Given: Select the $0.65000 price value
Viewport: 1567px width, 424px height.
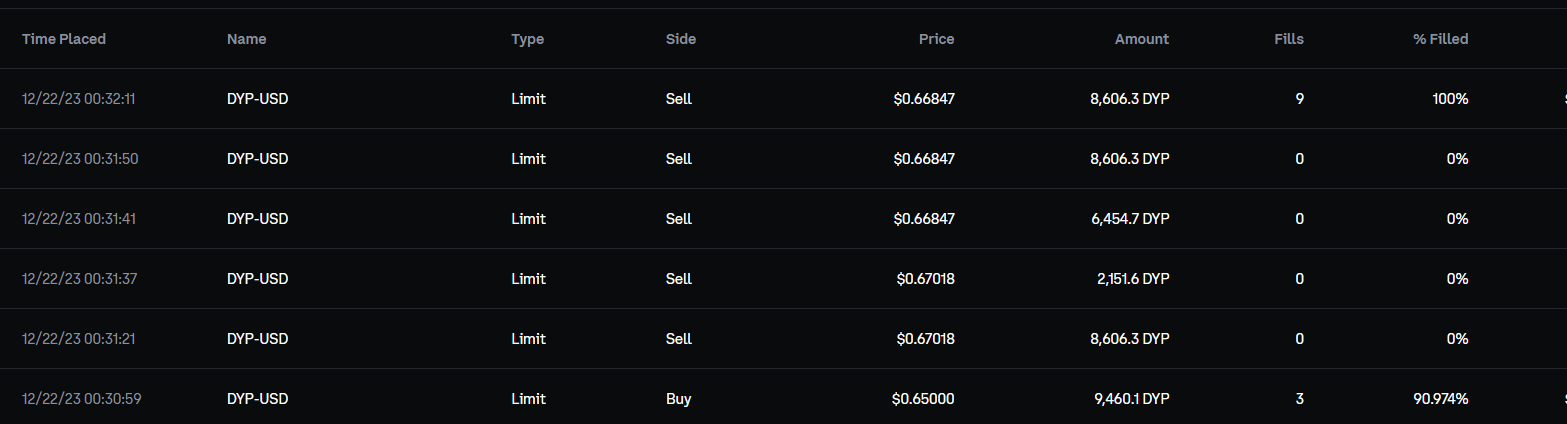Looking at the screenshot, I should (923, 399).
